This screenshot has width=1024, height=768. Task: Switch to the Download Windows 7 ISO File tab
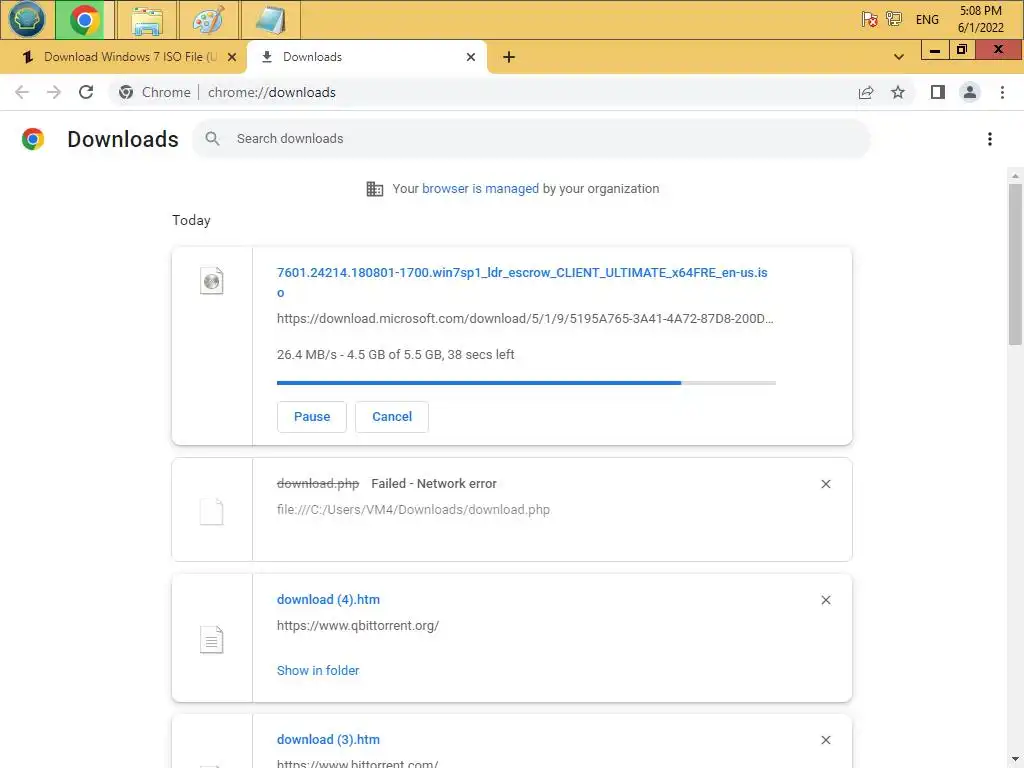[130, 57]
